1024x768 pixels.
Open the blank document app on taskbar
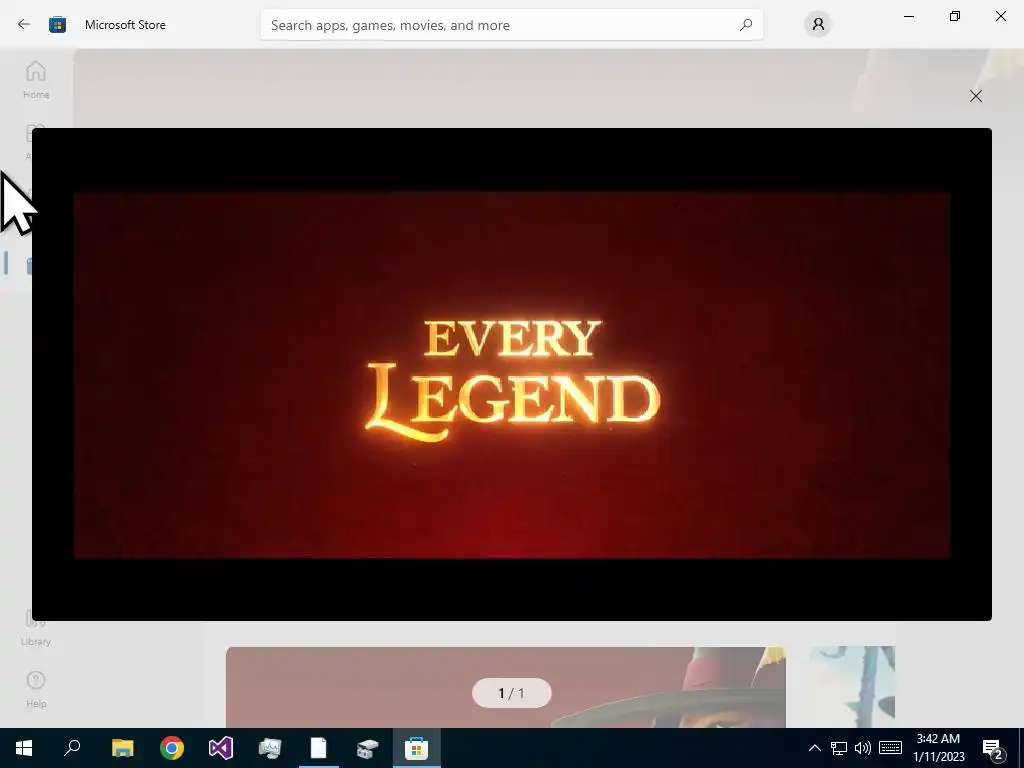(319, 748)
